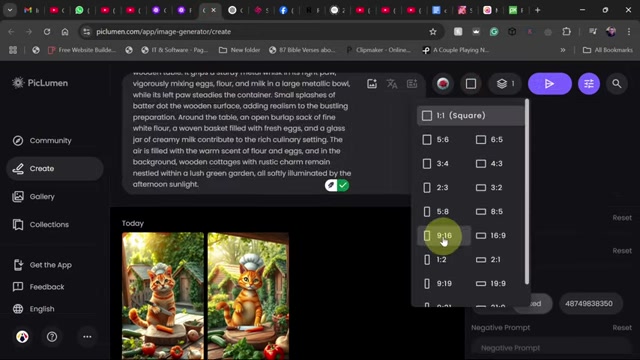Image resolution: width=640 pixels, height=360 pixels.
Task: Click the prompt templates icon beside translate
Action: tap(412, 84)
